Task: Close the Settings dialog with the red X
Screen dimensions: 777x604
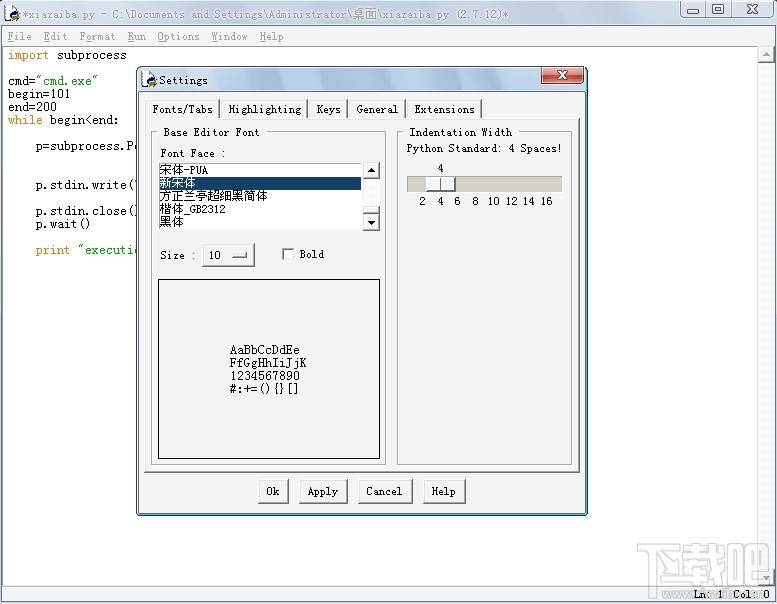Action: coord(562,75)
